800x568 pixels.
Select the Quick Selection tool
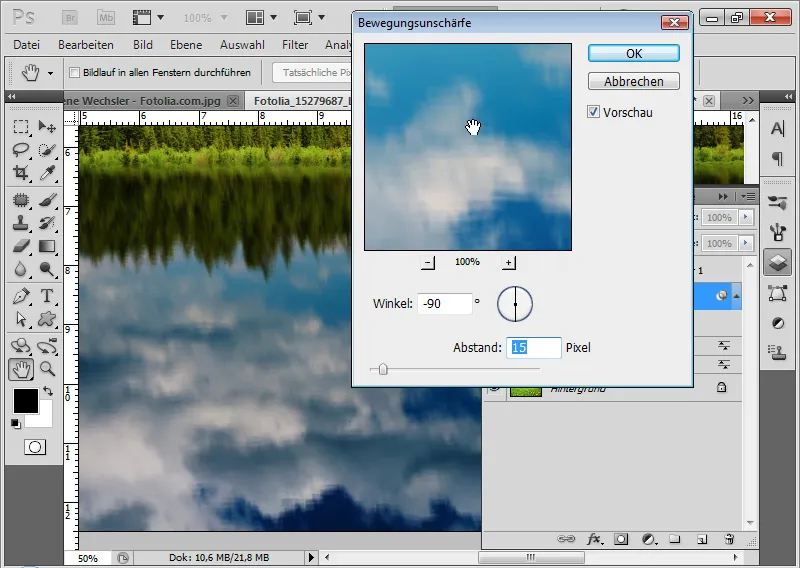pos(47,150)
